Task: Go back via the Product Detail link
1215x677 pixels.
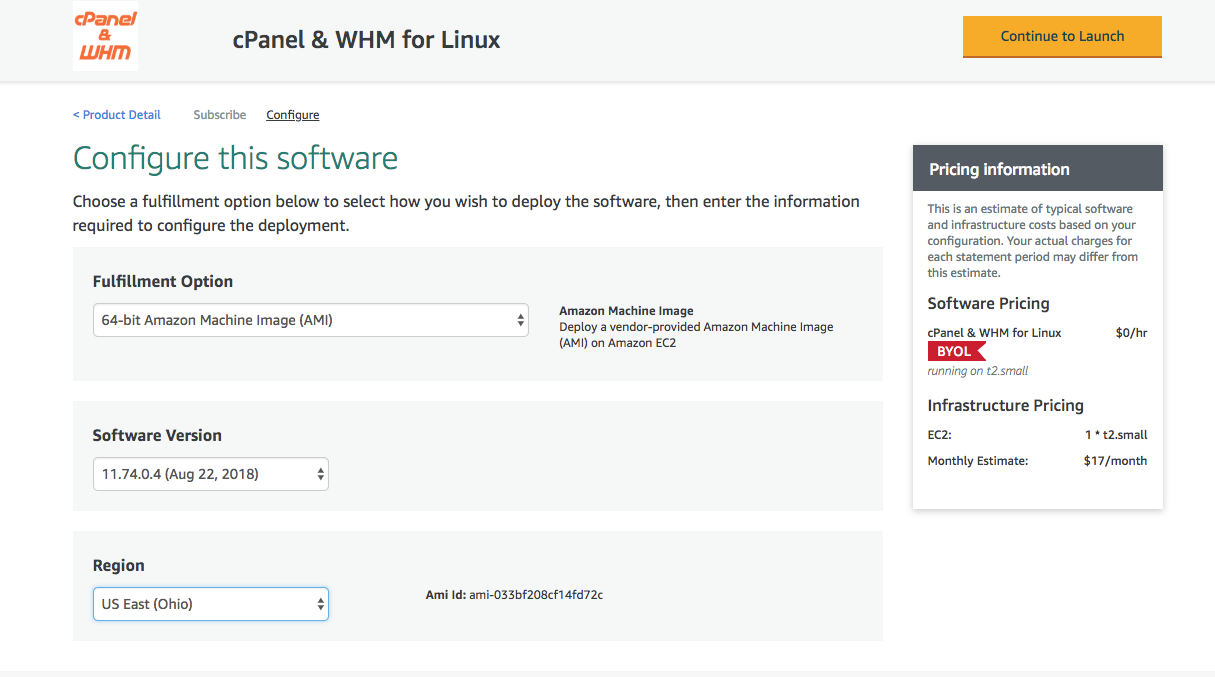Action: point(116,114)
